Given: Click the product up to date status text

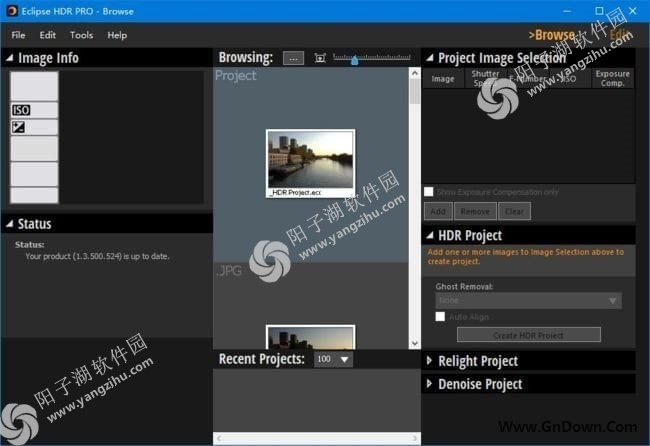Looking at the screenshot, I should pyautogui.click(x=97, y=257).
